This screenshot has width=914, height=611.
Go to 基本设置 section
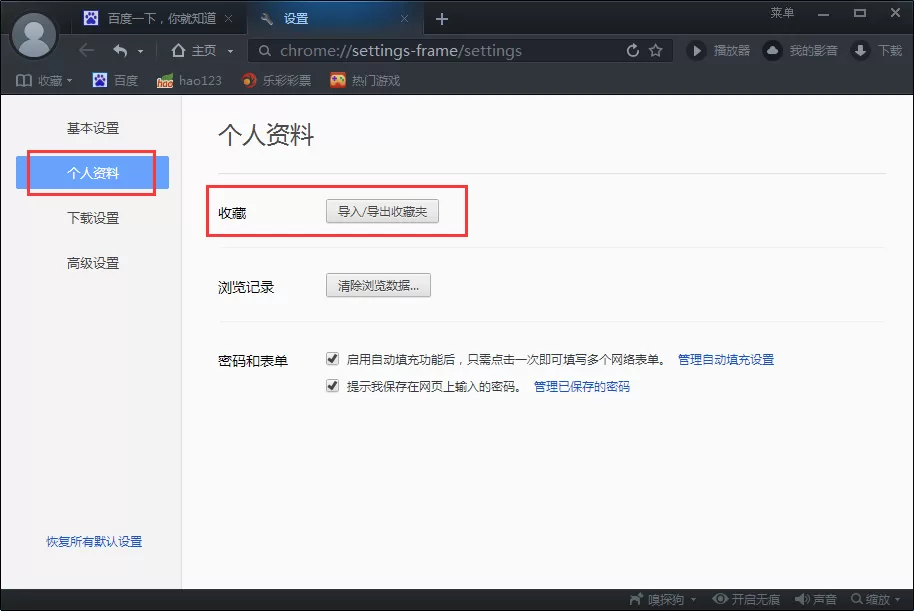(x=93, y=128)
